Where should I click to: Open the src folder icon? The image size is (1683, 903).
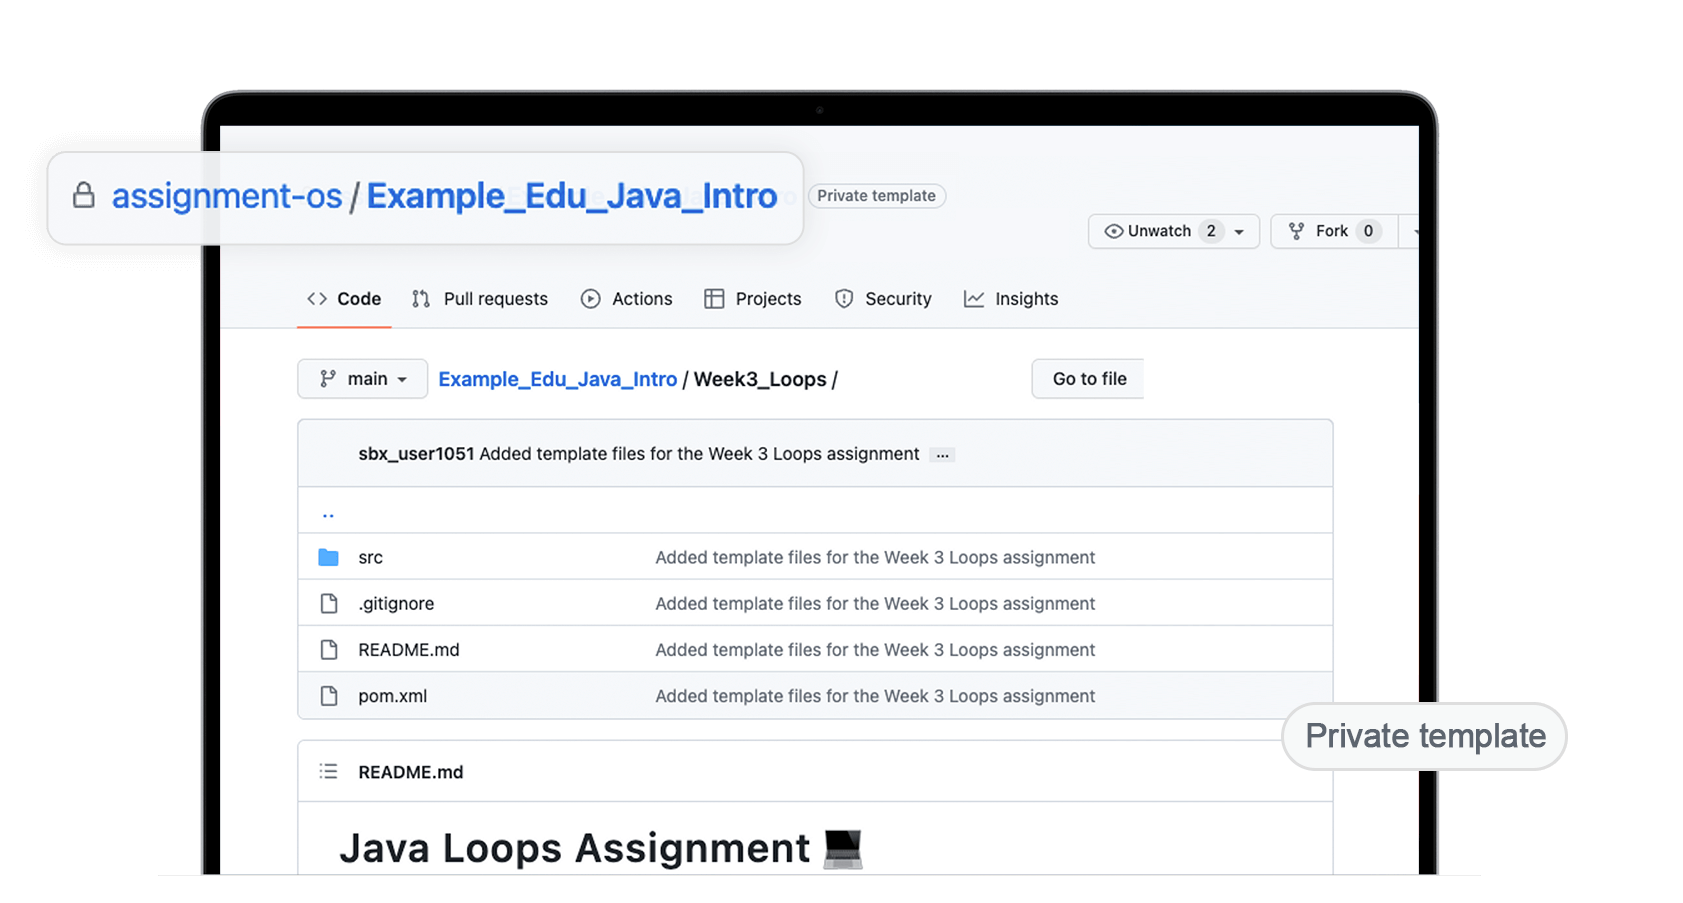pos(328,557)
